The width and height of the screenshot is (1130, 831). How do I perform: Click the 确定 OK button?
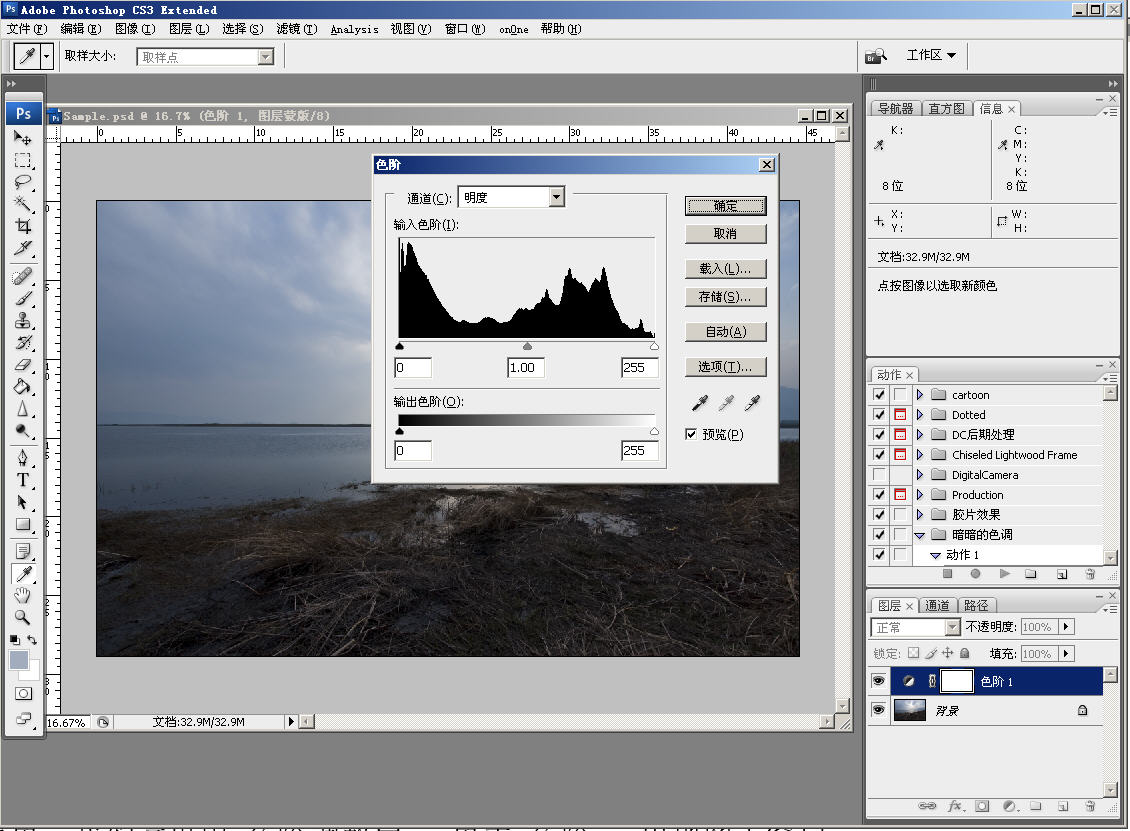click(x=725, y=206)
